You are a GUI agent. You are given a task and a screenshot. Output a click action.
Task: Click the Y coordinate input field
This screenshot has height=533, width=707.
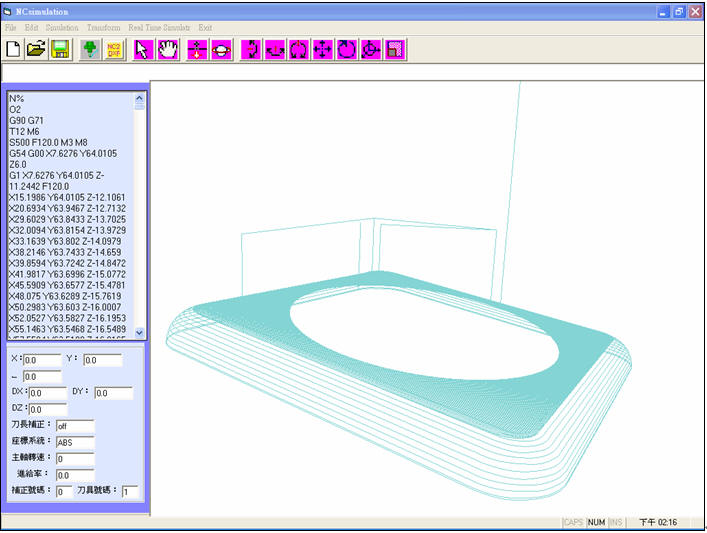[103, 360]
